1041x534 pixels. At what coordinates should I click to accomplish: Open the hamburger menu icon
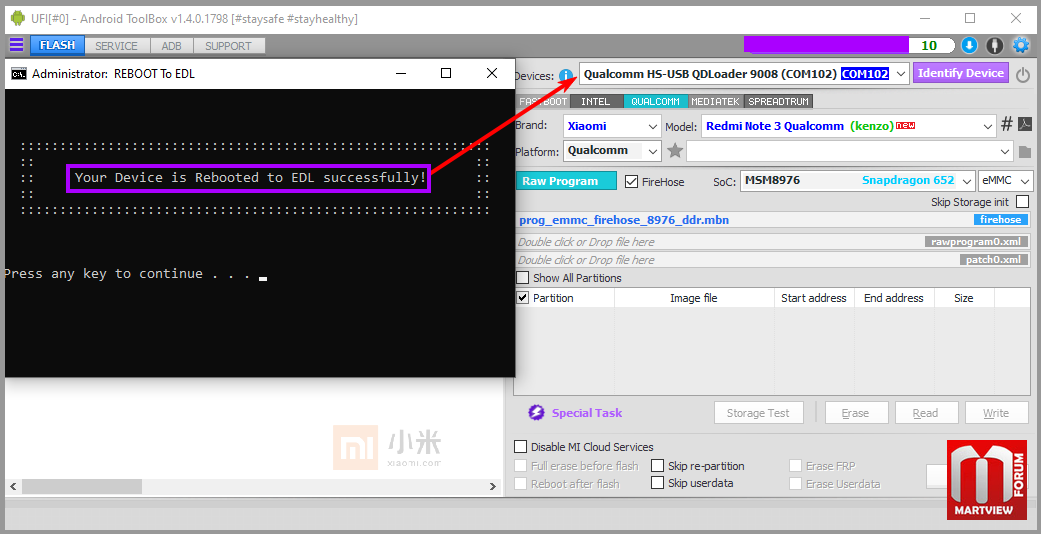coord(16,45)
